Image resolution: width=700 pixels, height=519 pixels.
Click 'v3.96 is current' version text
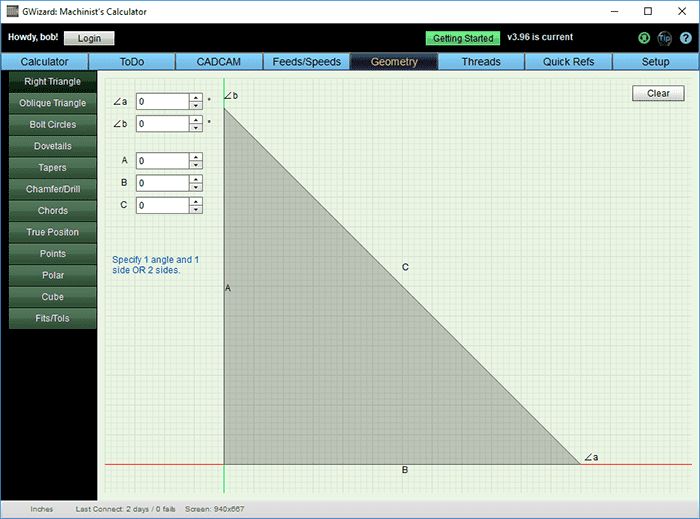(540, 37)
